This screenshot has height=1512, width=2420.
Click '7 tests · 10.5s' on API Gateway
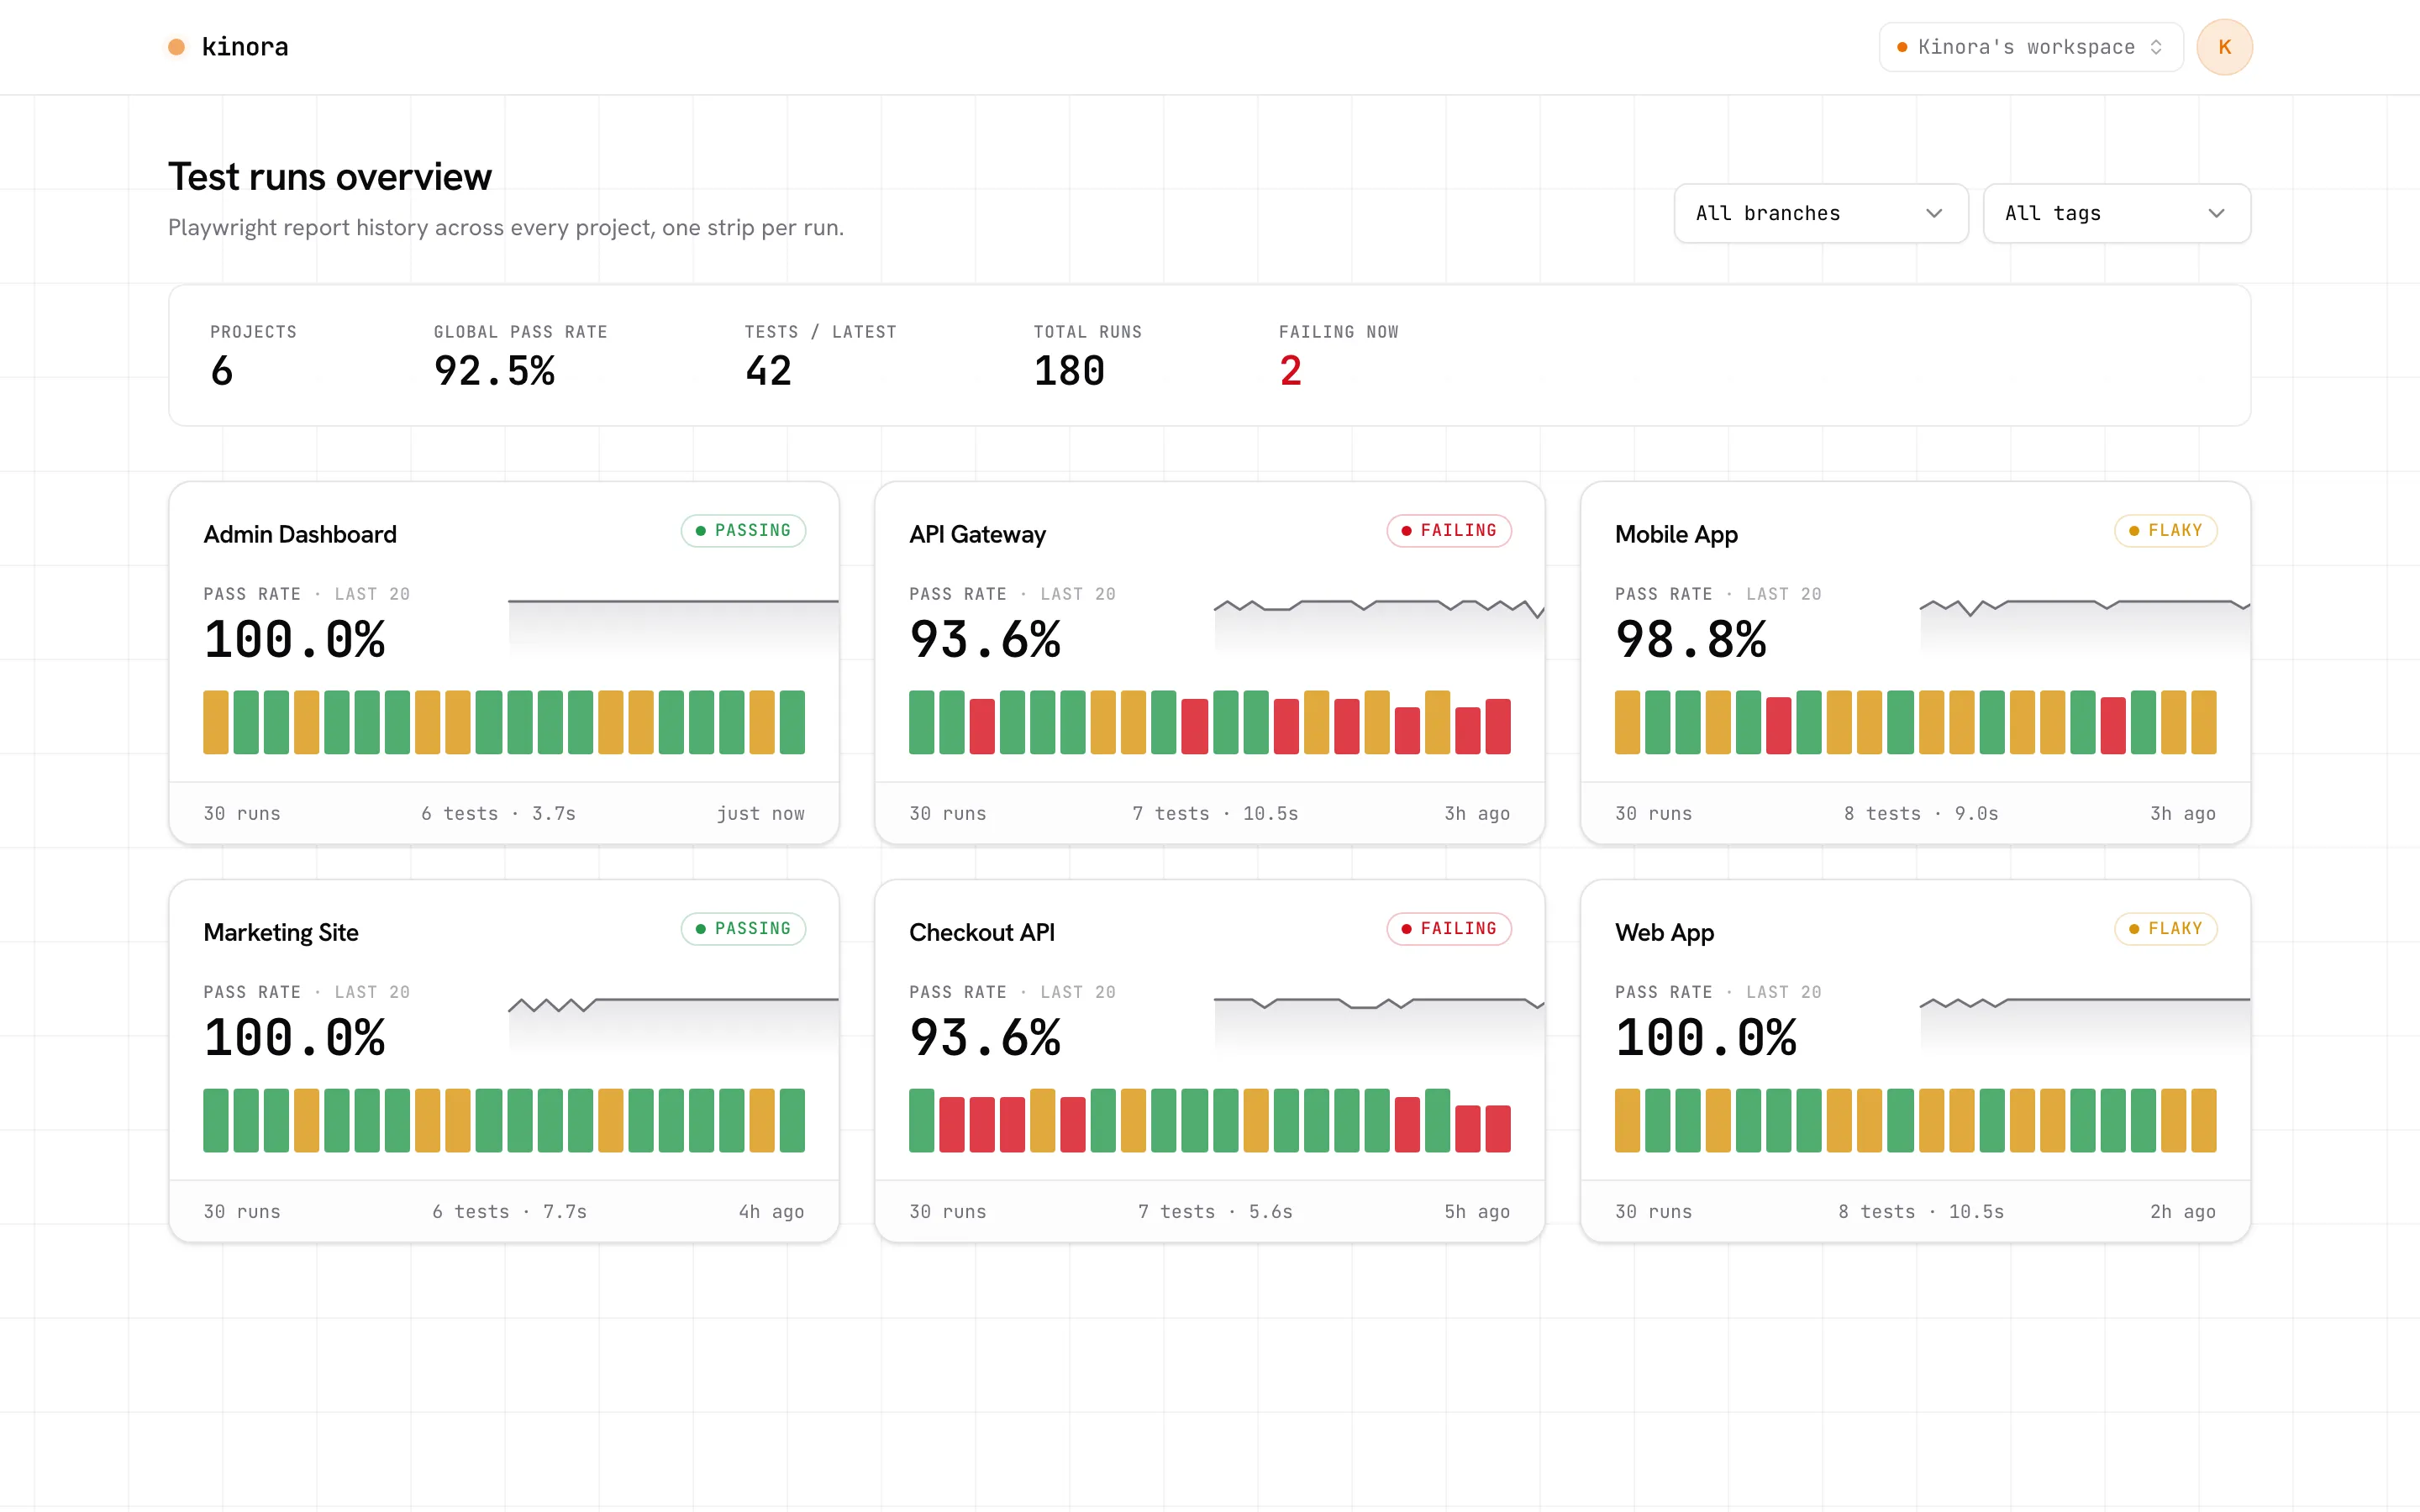pos(1215,813)
